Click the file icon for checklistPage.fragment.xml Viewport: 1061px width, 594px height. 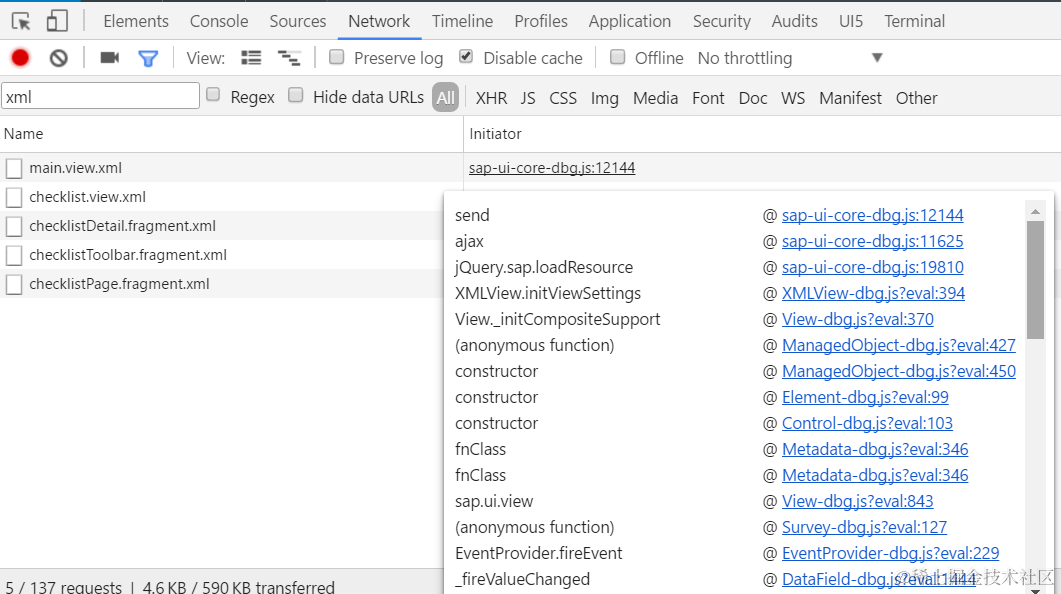click(x=14, y=284)
